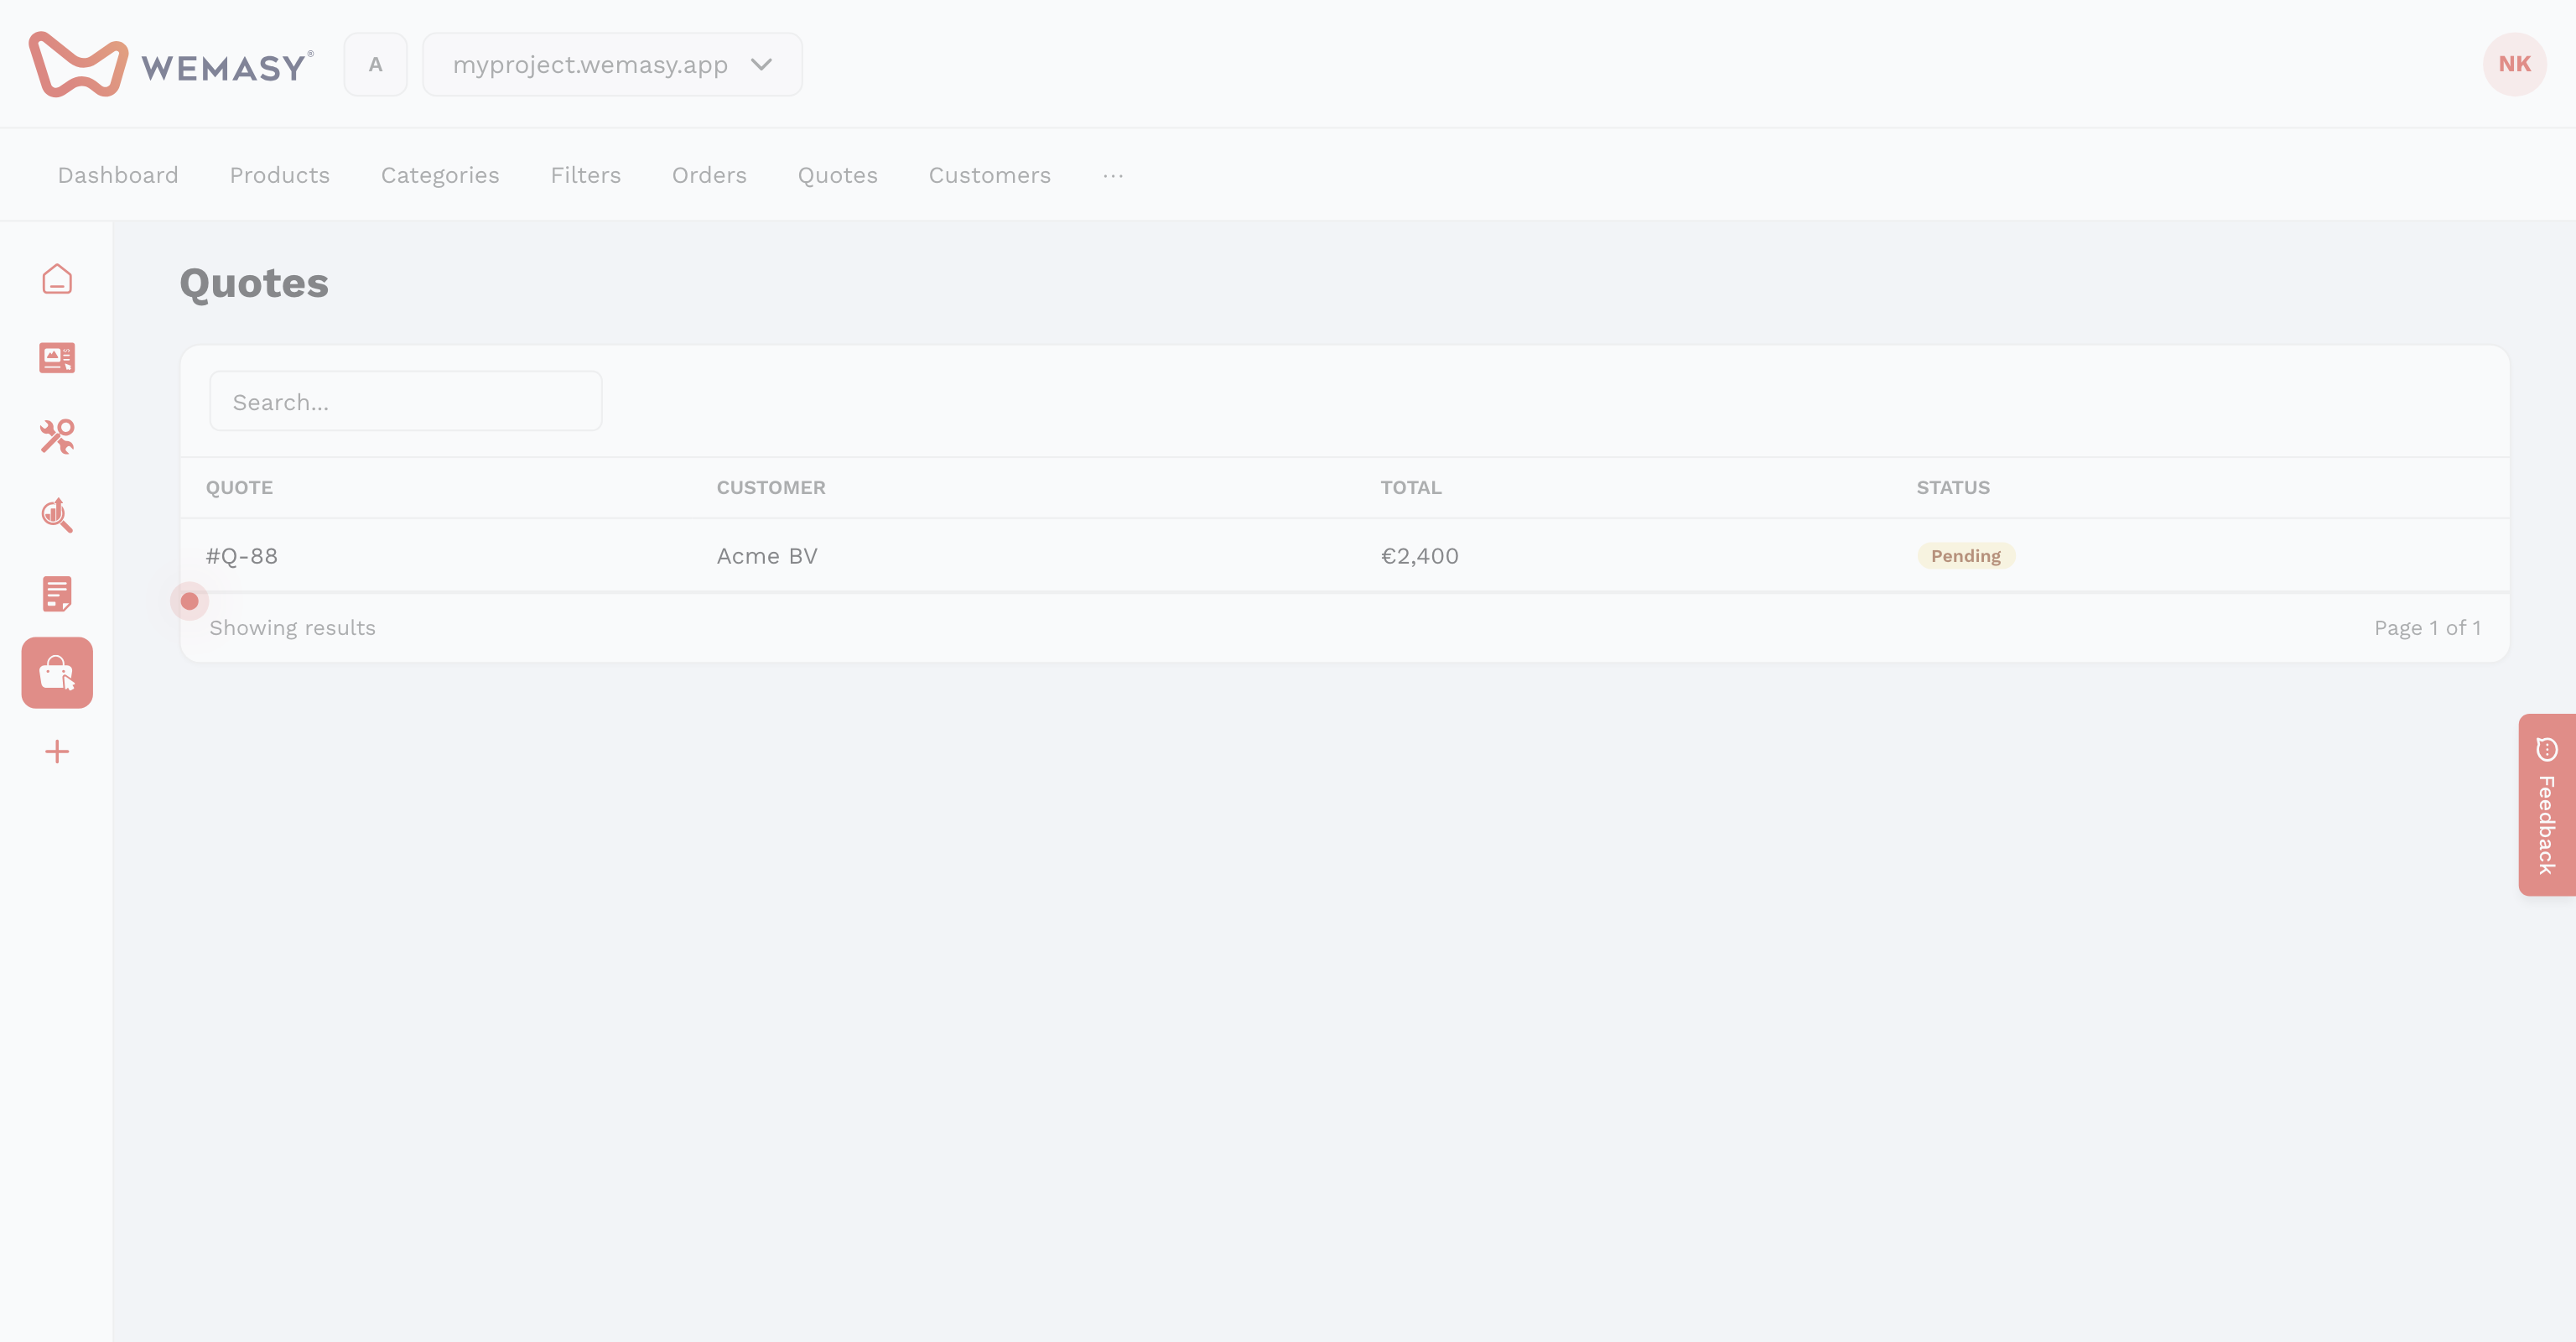The height and width of the screenshot is (1342, 2576).
Task: Sort by the QUOTE column header
Action: pos(240,488)
